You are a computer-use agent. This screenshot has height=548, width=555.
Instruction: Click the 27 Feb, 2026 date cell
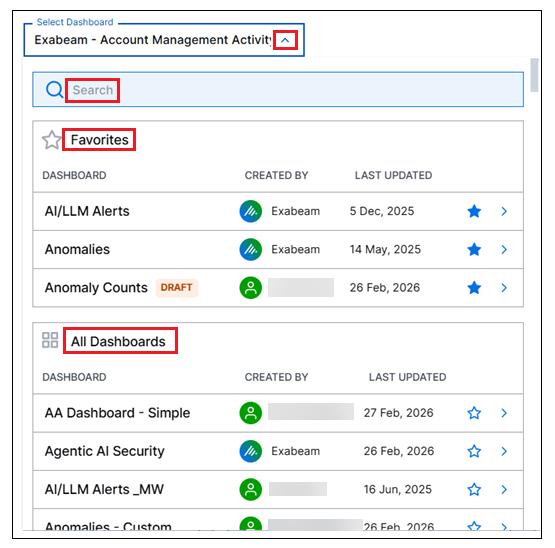pos(399,413)
